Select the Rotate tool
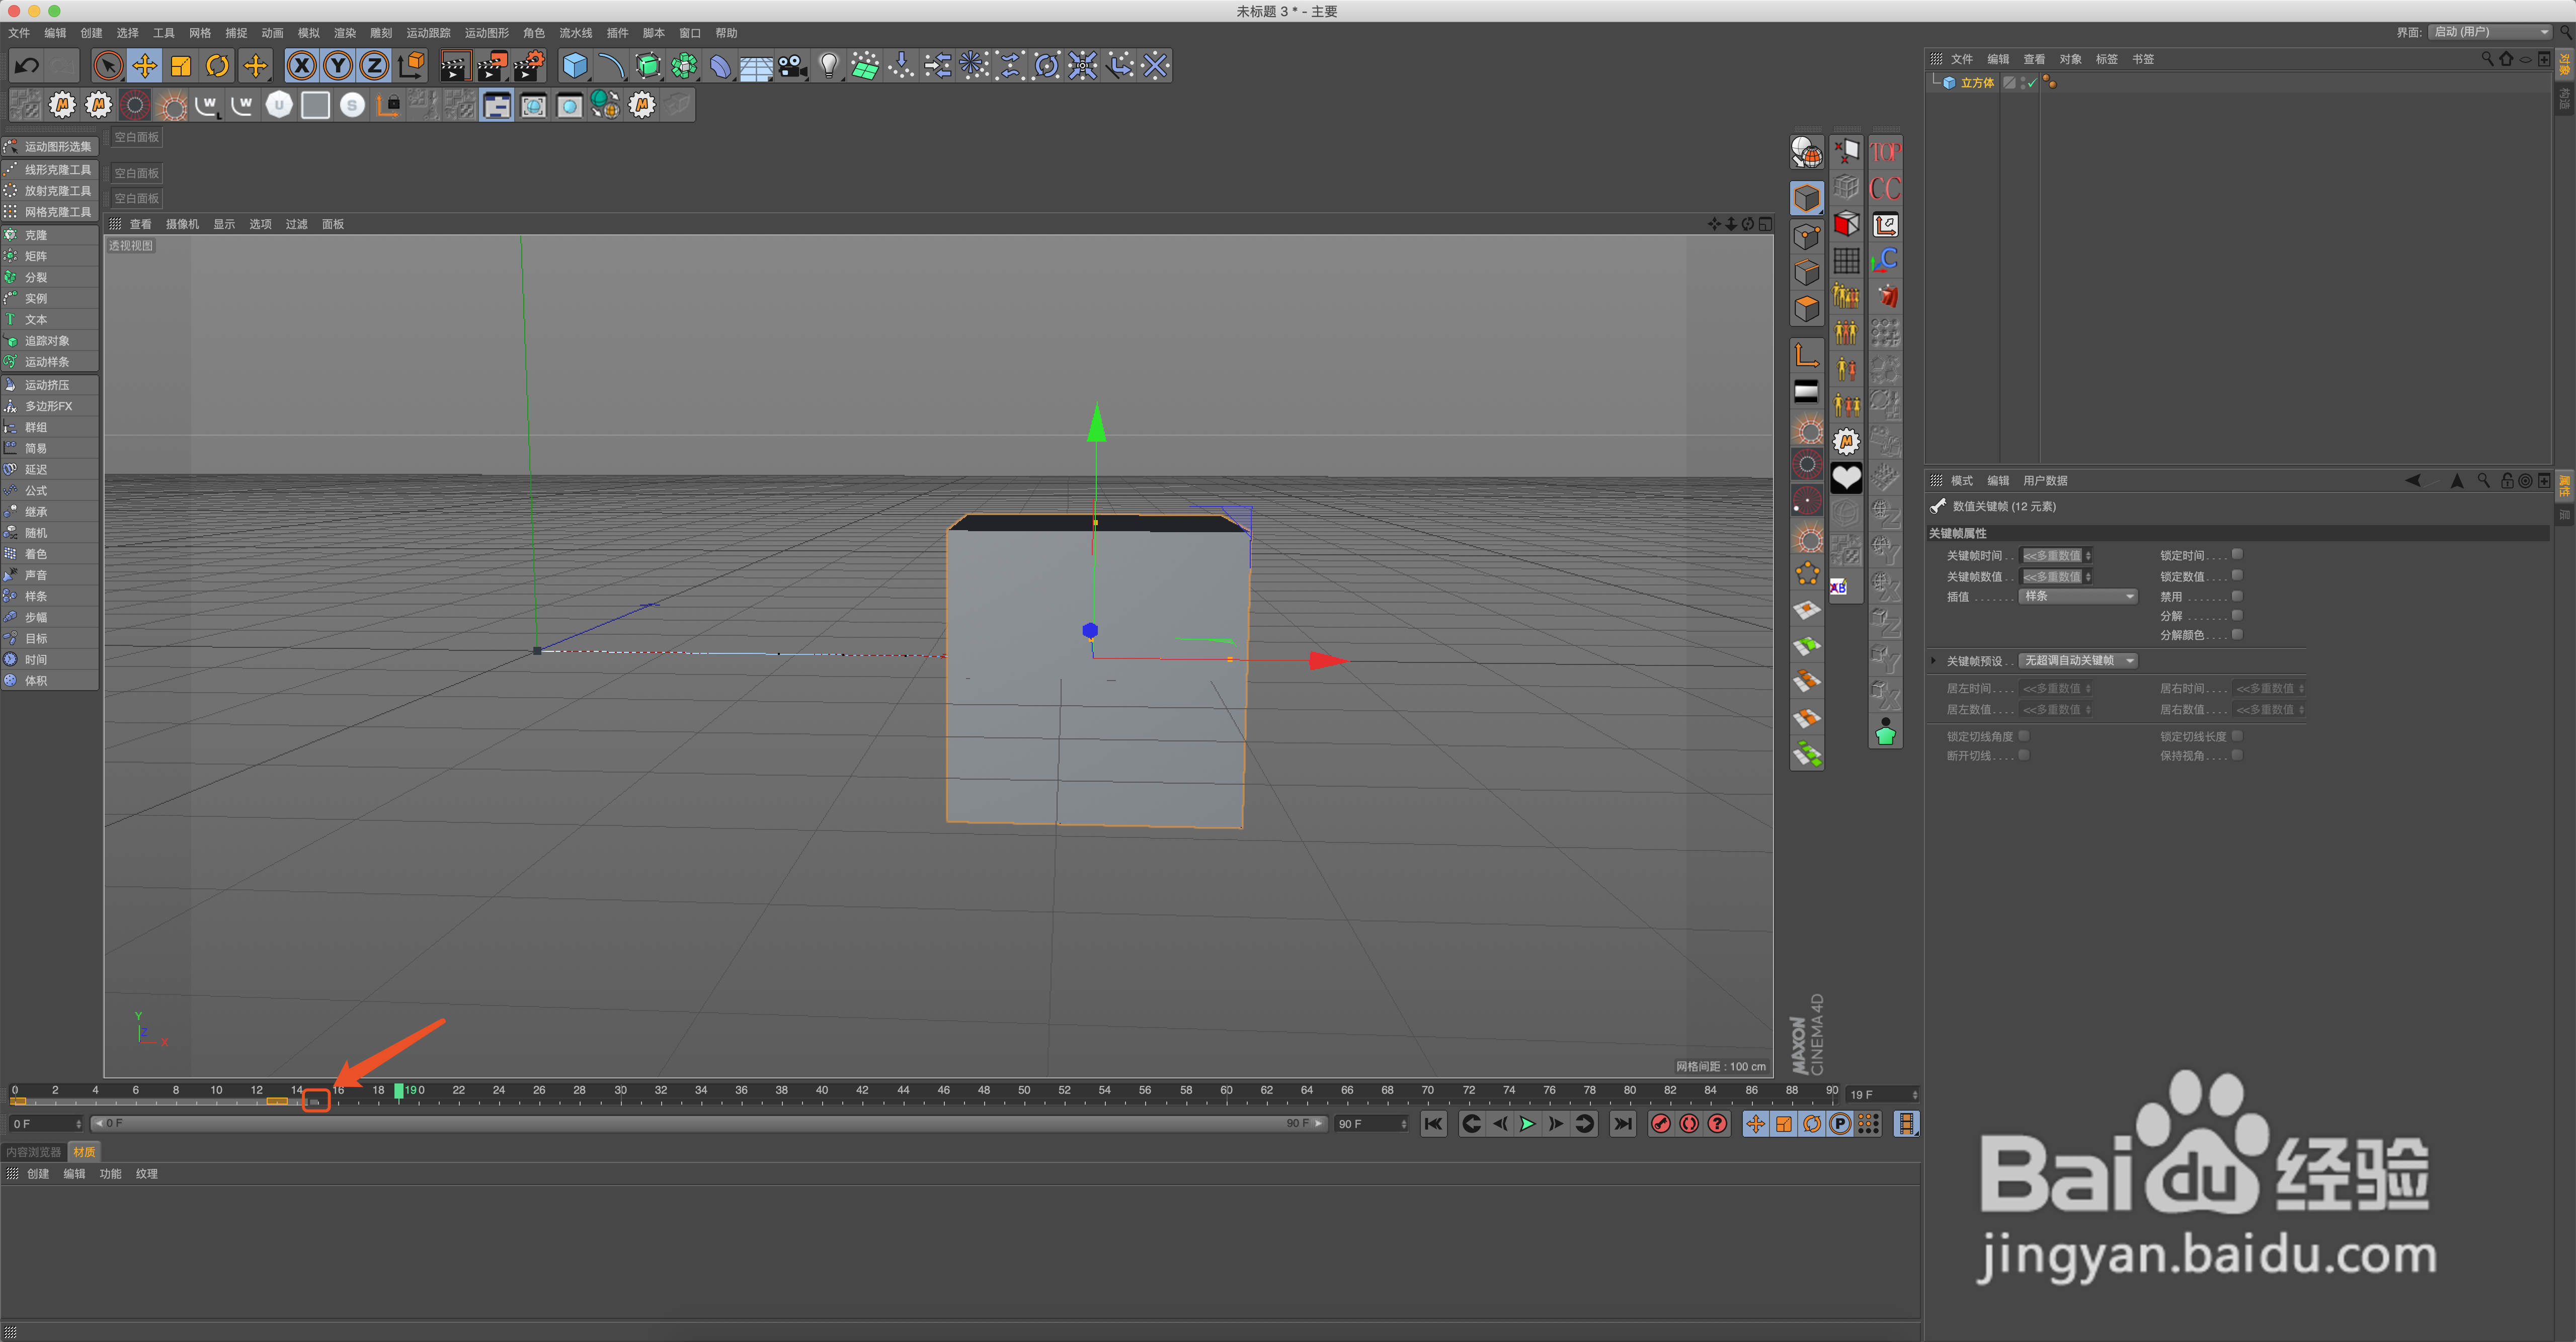 coord(217,66)
